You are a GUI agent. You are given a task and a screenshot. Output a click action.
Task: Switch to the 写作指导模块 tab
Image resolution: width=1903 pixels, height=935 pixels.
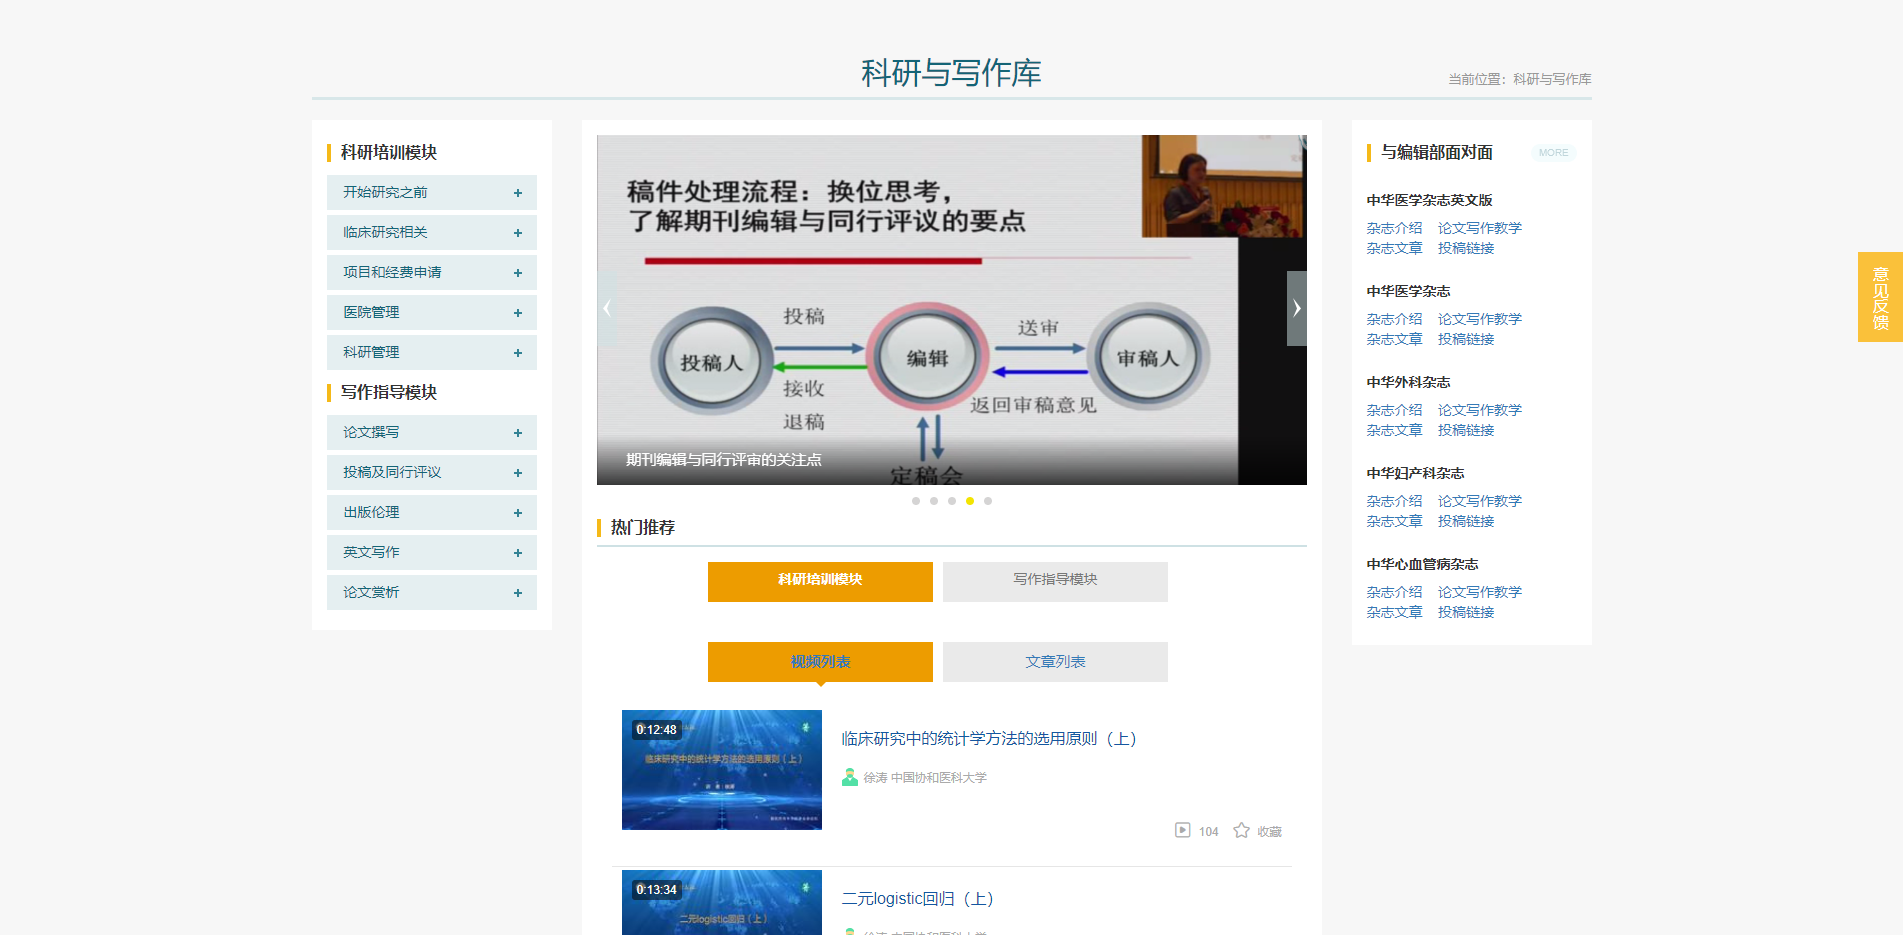coord(1055,581)
